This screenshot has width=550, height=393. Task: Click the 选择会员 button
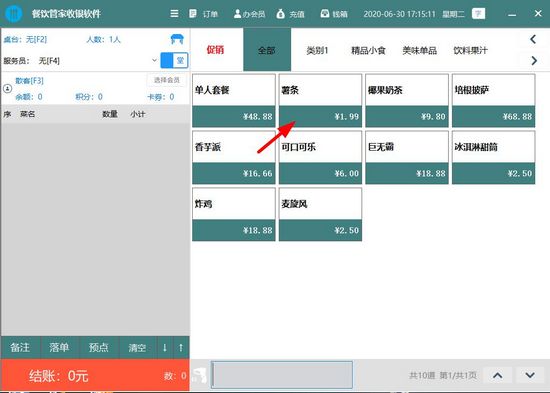(167, 80)
